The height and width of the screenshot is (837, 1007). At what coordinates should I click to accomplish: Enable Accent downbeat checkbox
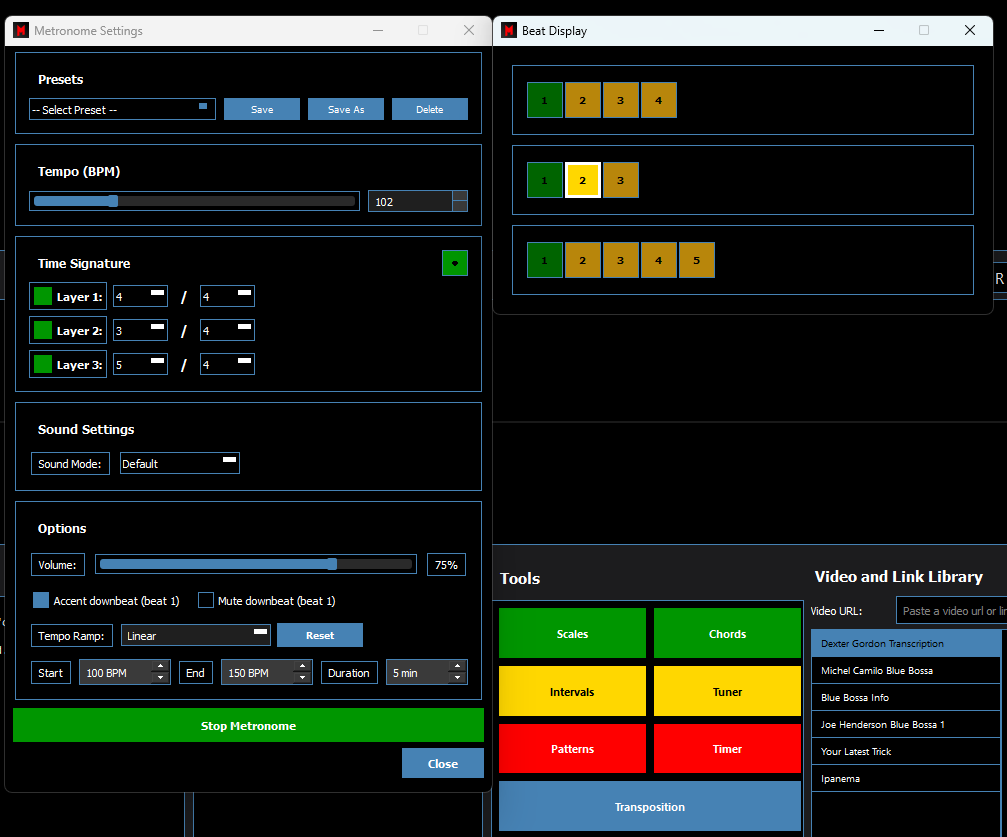[x=41, y=600]
